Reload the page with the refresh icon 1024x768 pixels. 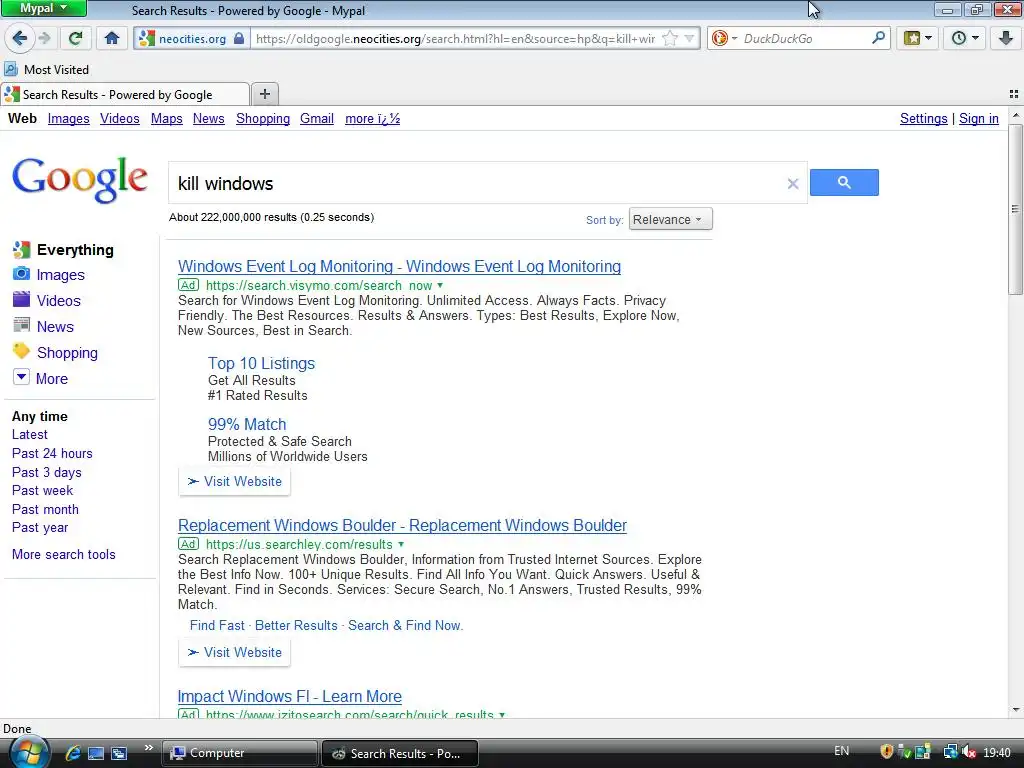pos(76,39)
